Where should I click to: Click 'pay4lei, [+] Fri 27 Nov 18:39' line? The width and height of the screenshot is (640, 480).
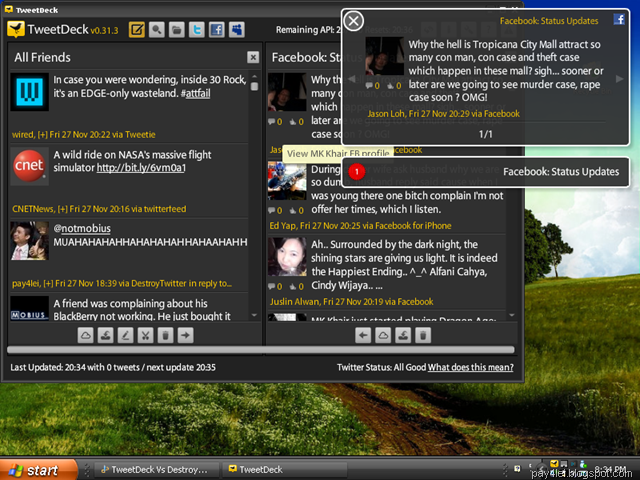(122, 284)
